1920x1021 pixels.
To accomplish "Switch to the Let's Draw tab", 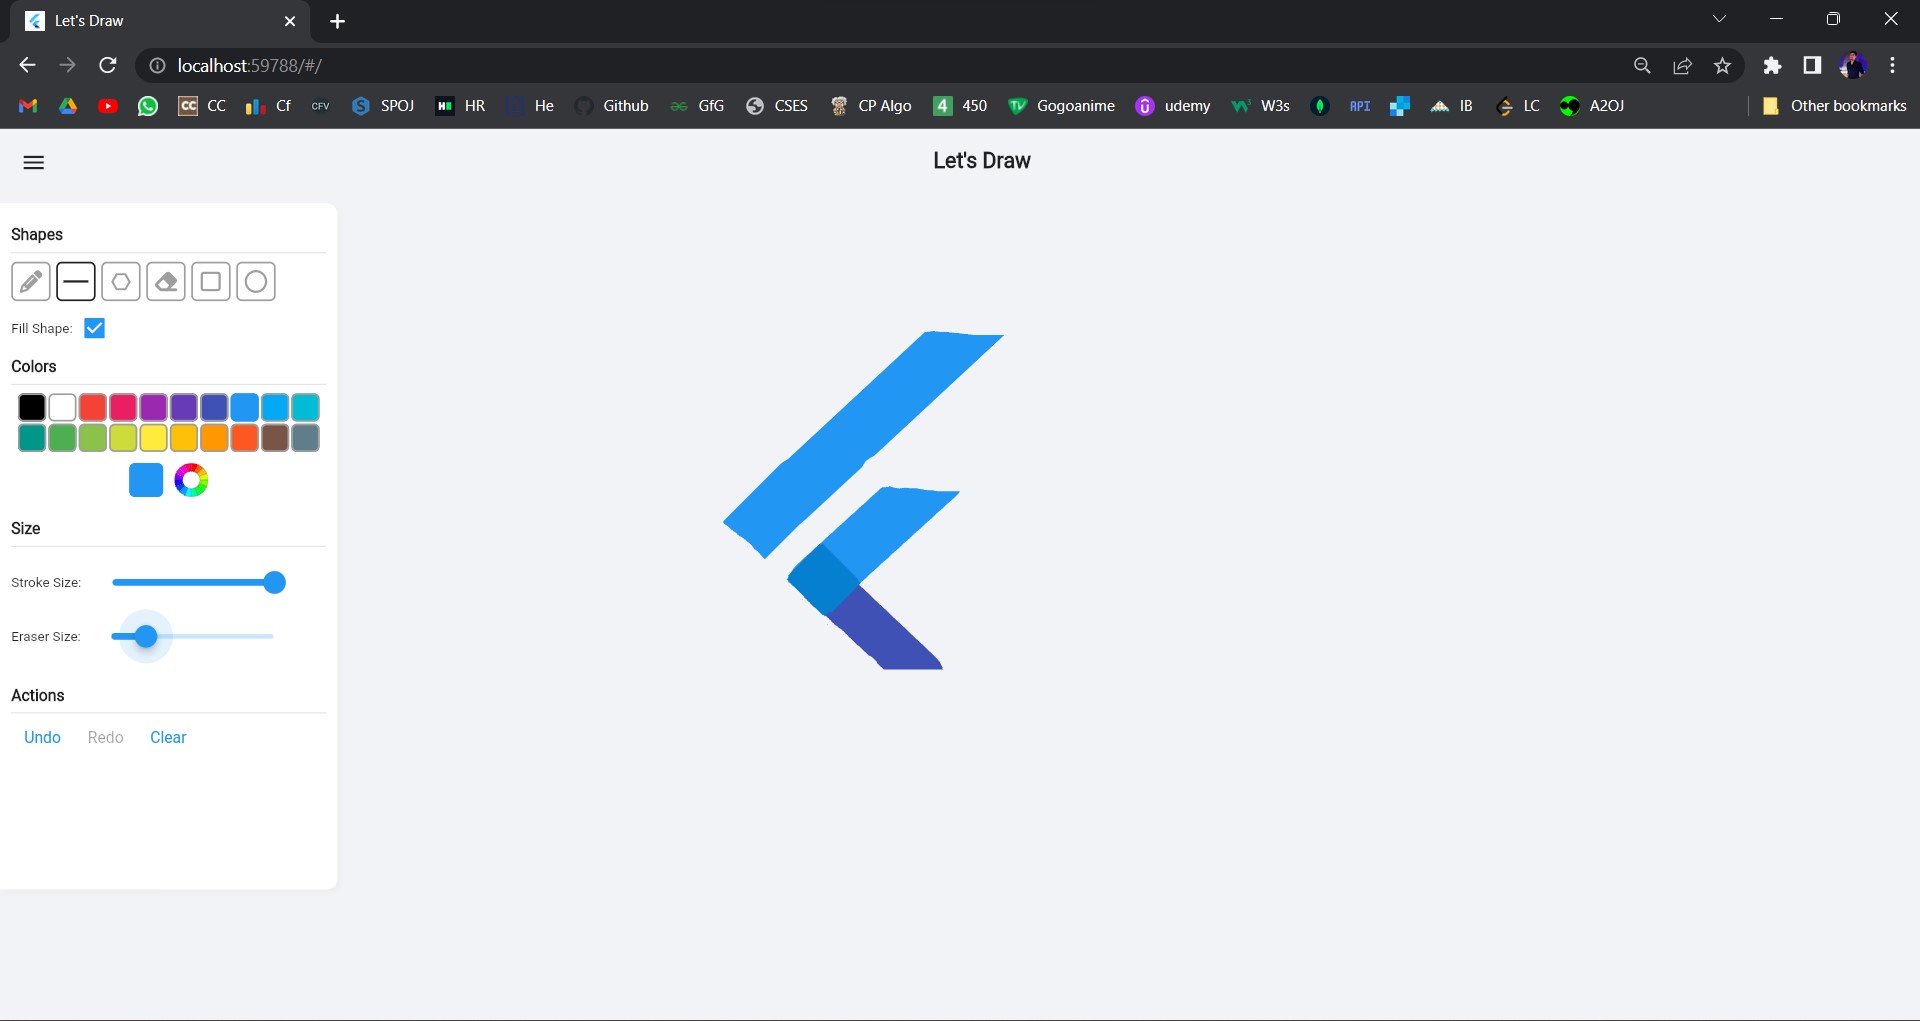I will [x=160, y=21].
